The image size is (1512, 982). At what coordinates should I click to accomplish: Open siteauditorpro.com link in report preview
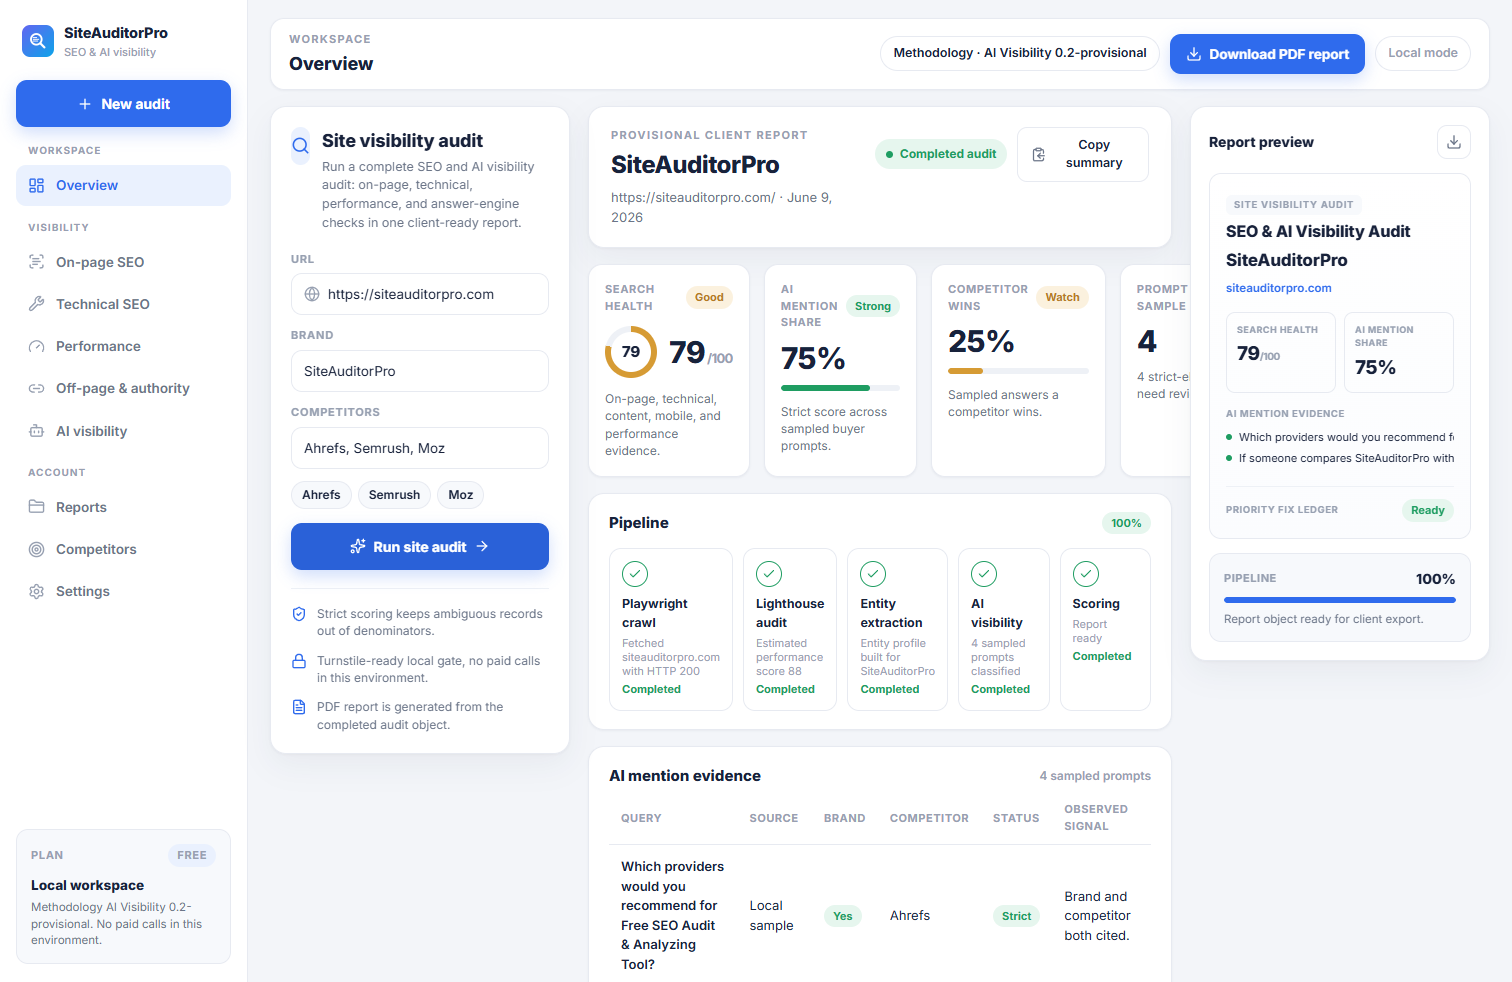(x=1279, y=288)
